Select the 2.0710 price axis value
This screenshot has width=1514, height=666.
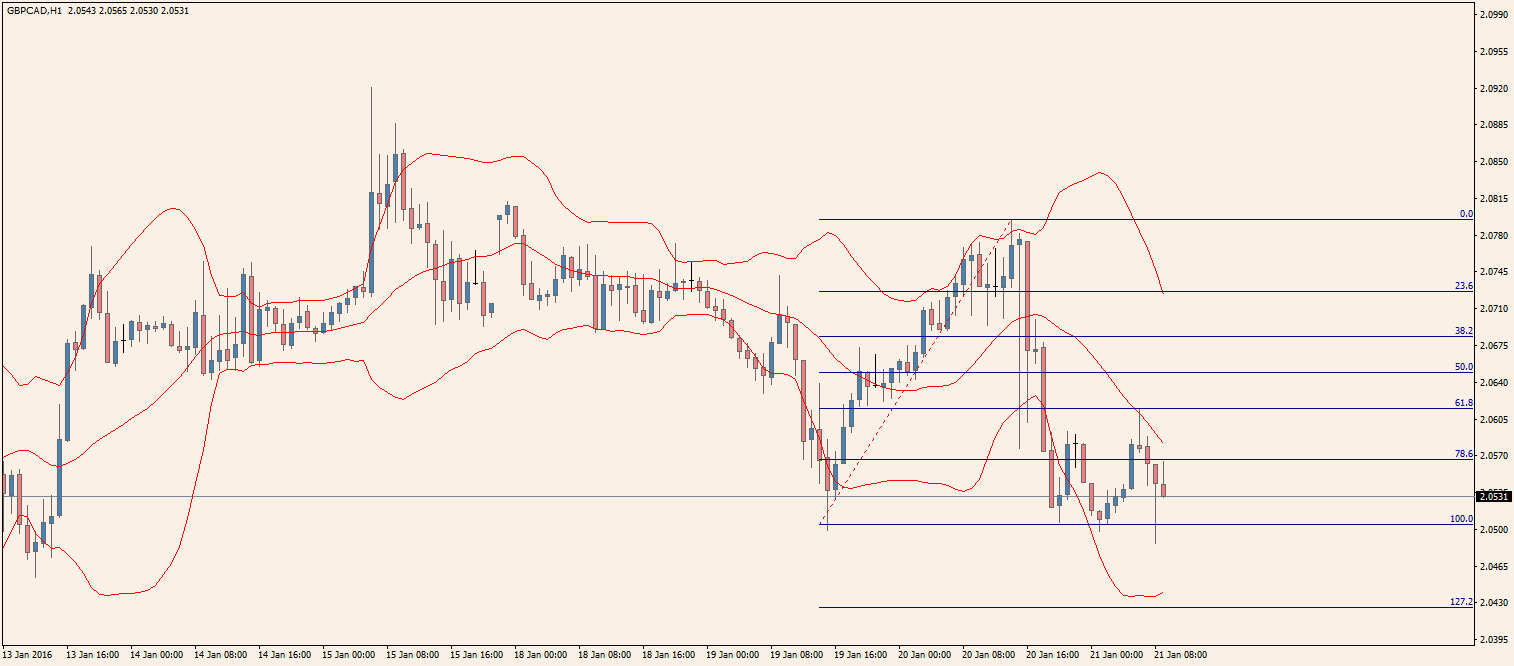[x=1494, y=309]
